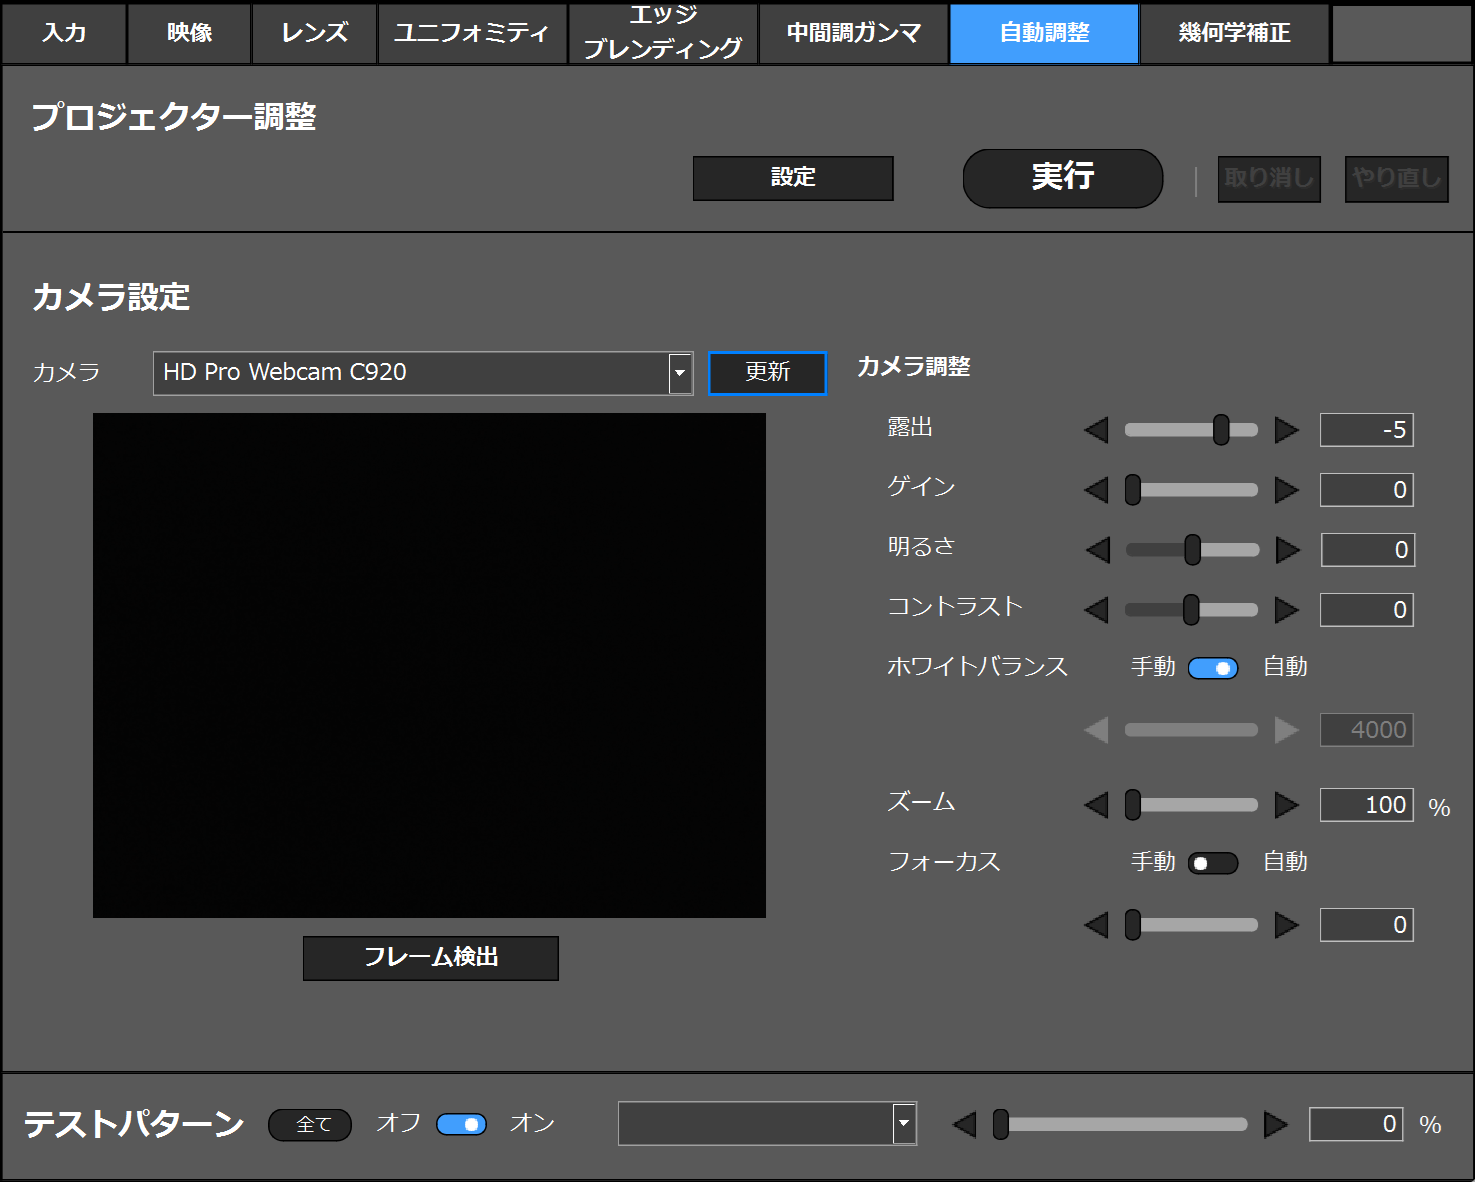Increase コントラスト with right arrow

(x=1286, y=610)
